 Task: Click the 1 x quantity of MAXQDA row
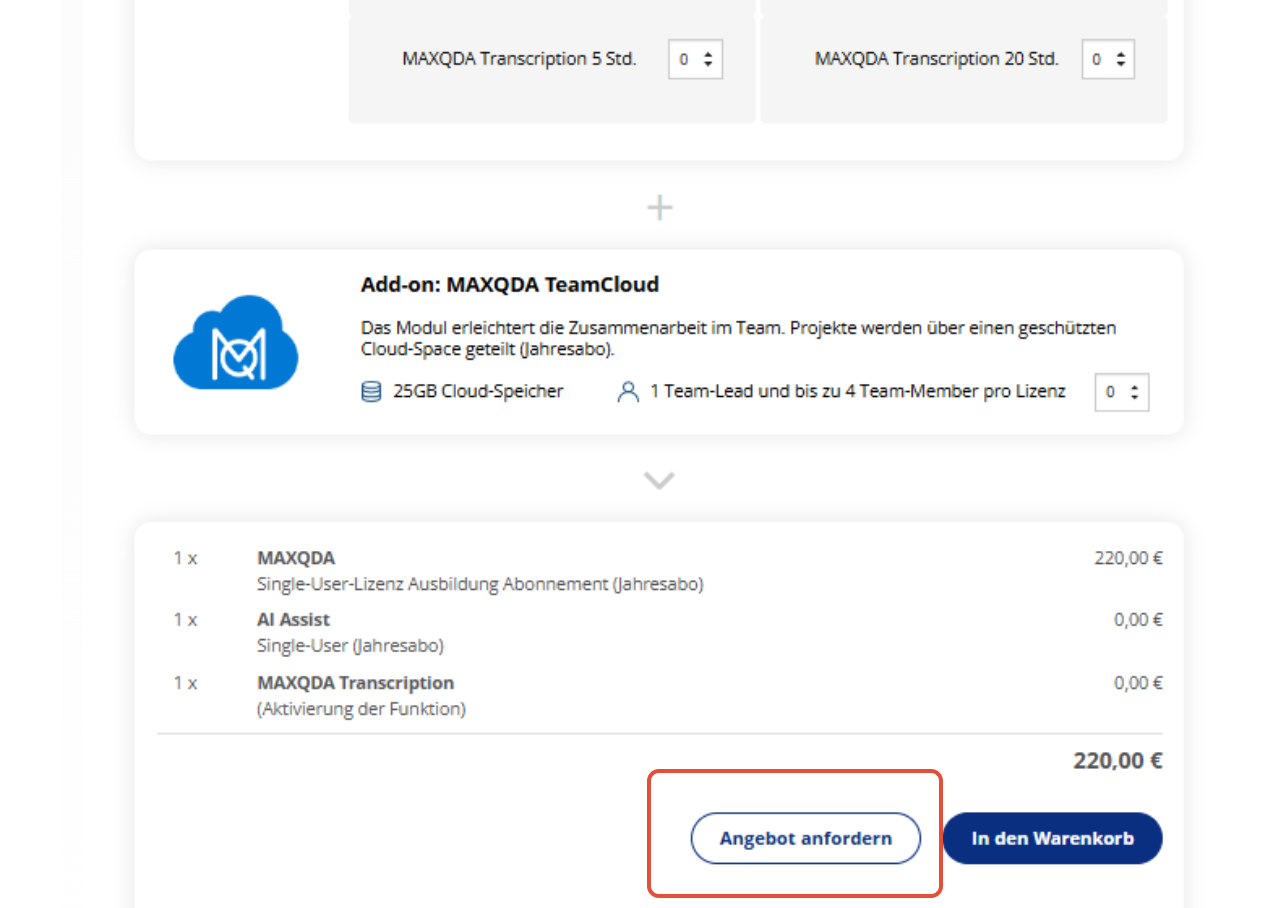point(185,558)
